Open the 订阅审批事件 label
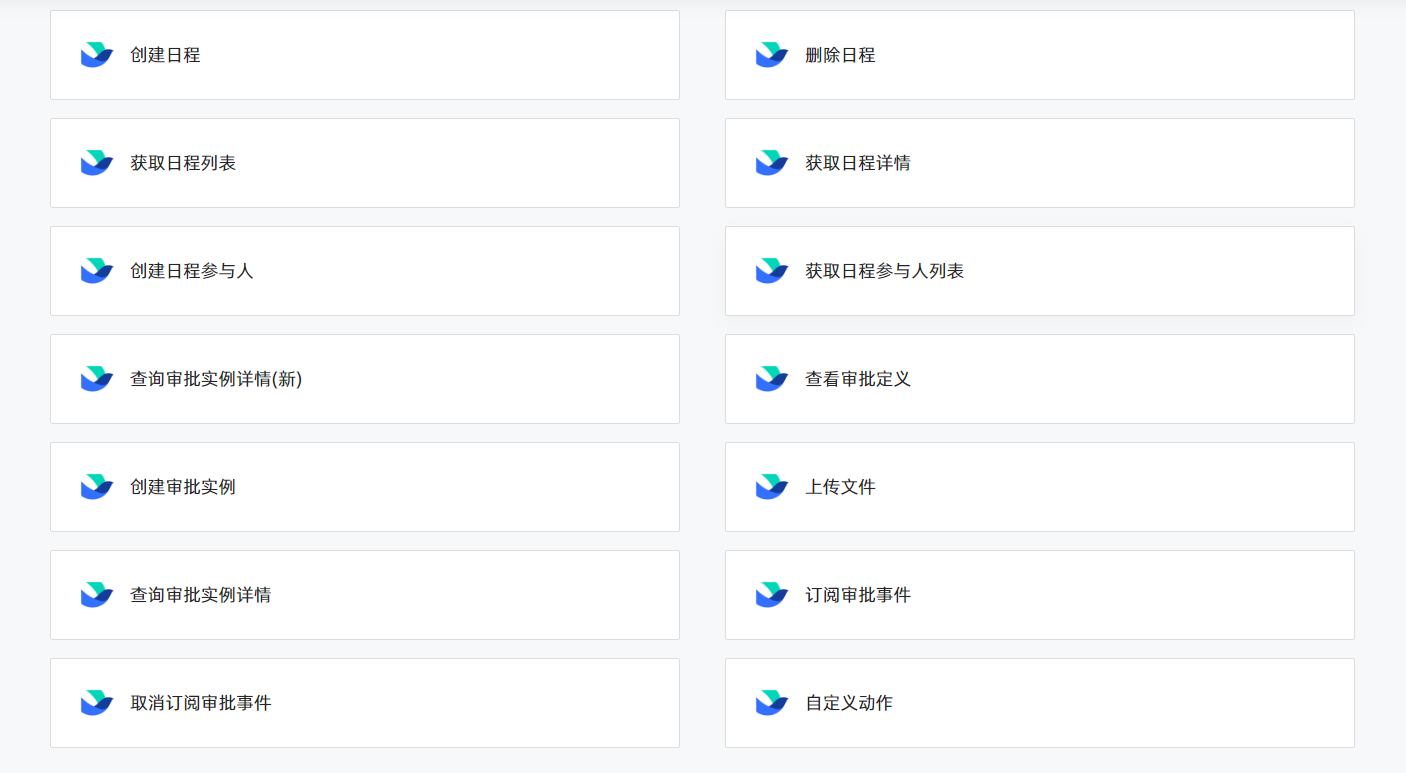1406x773 pixels. coord(858,595)
